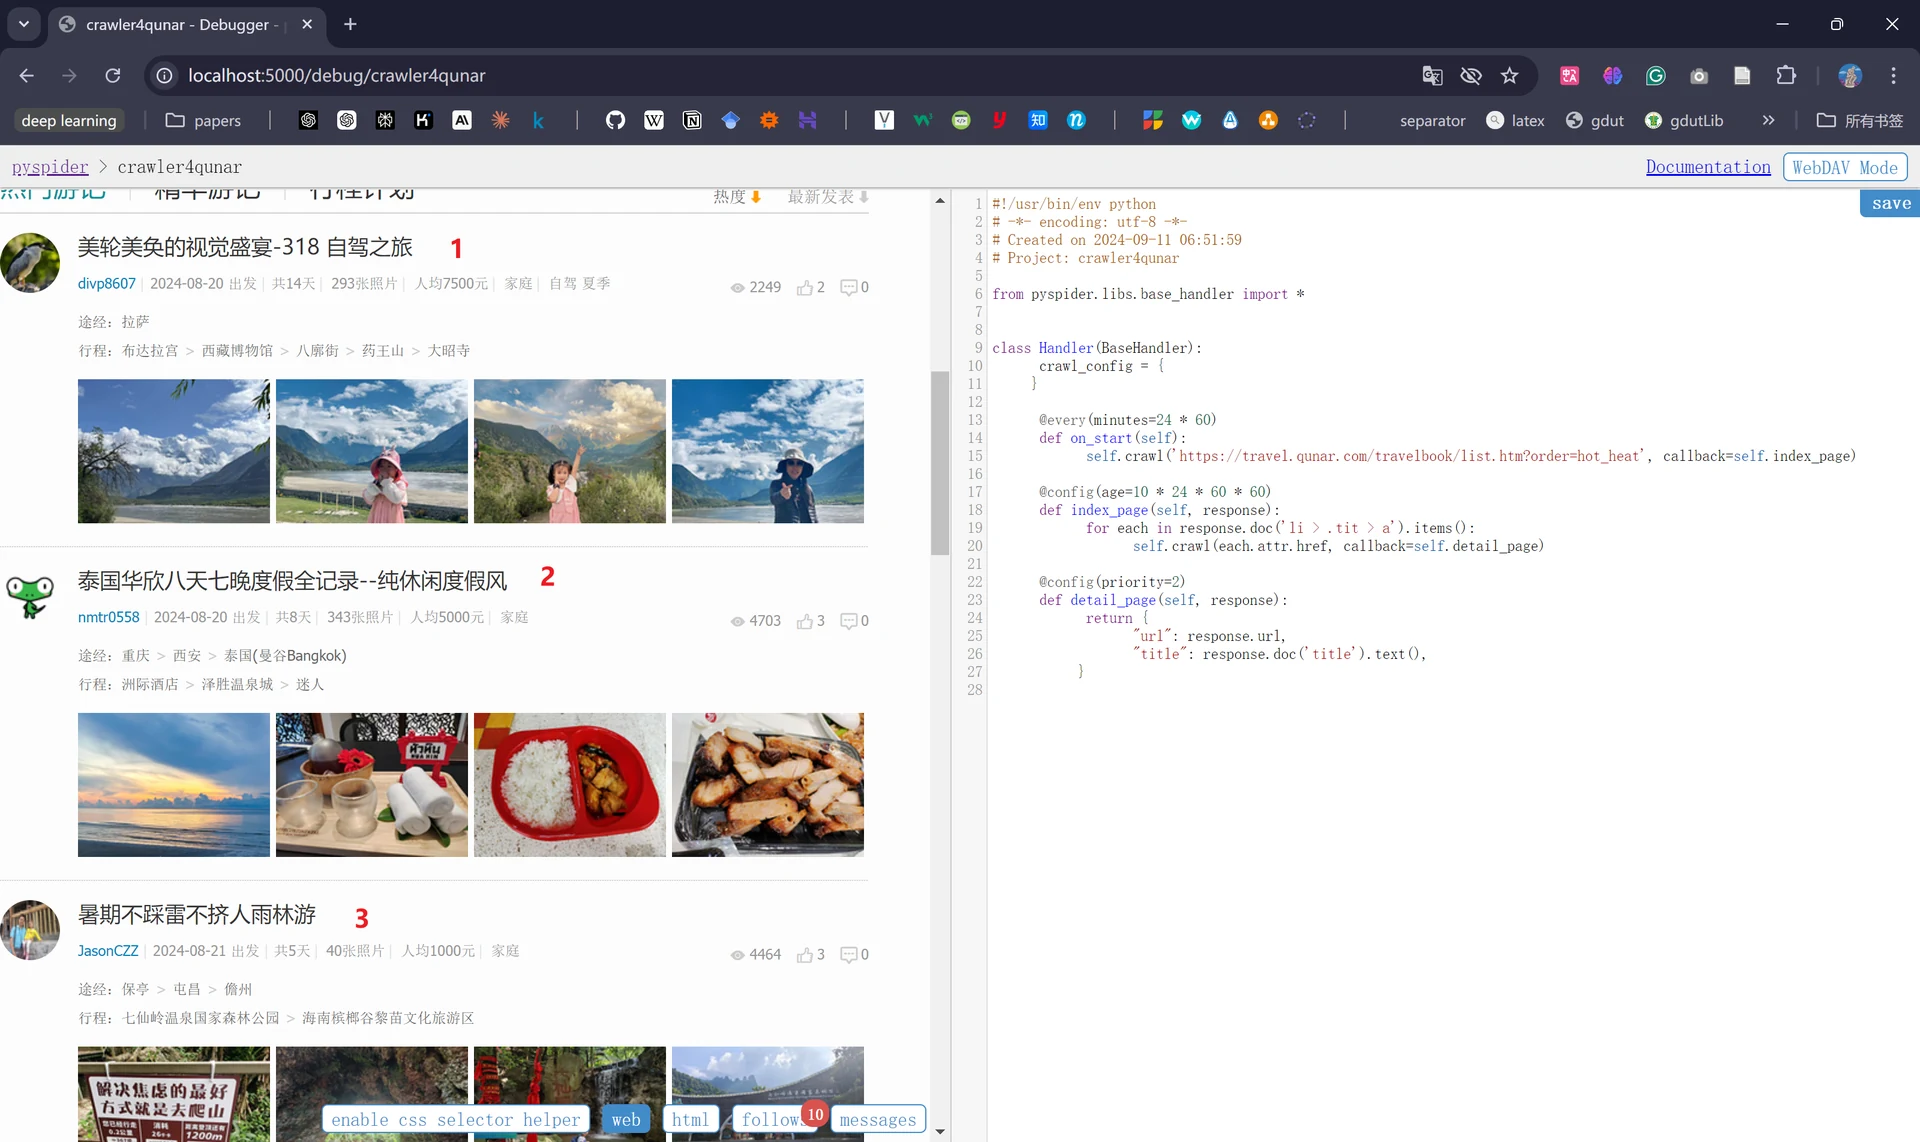Open the Chrome three-dot menu

coord(1893,75)
